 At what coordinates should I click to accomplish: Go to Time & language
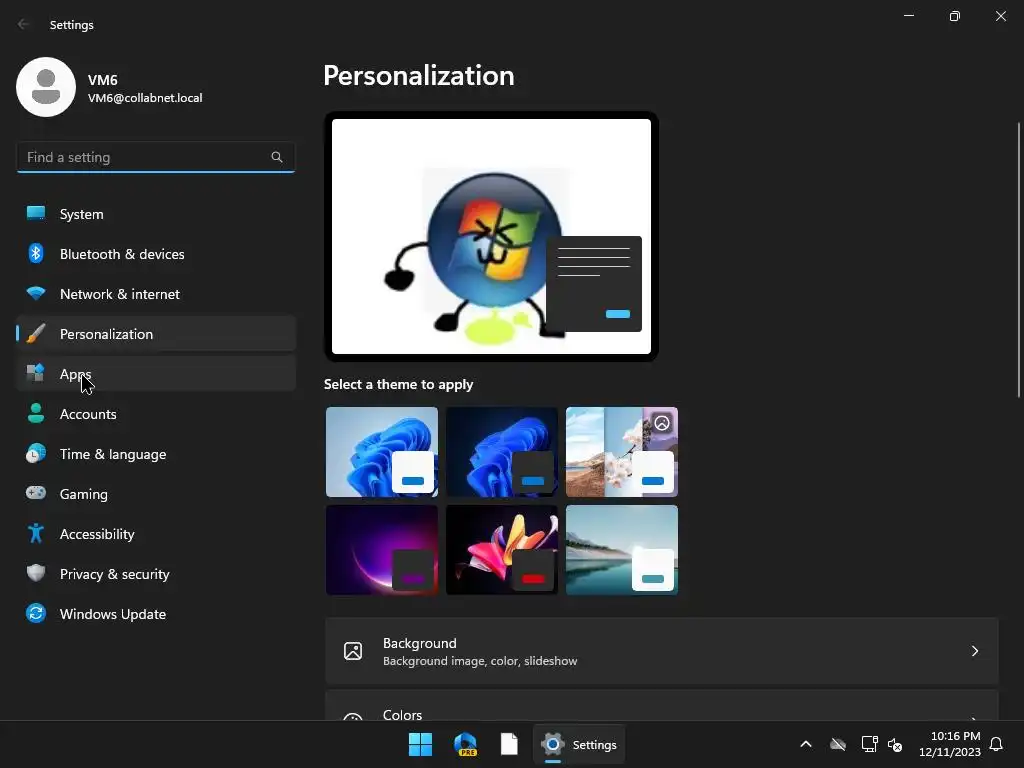click(x=156, y=454)
